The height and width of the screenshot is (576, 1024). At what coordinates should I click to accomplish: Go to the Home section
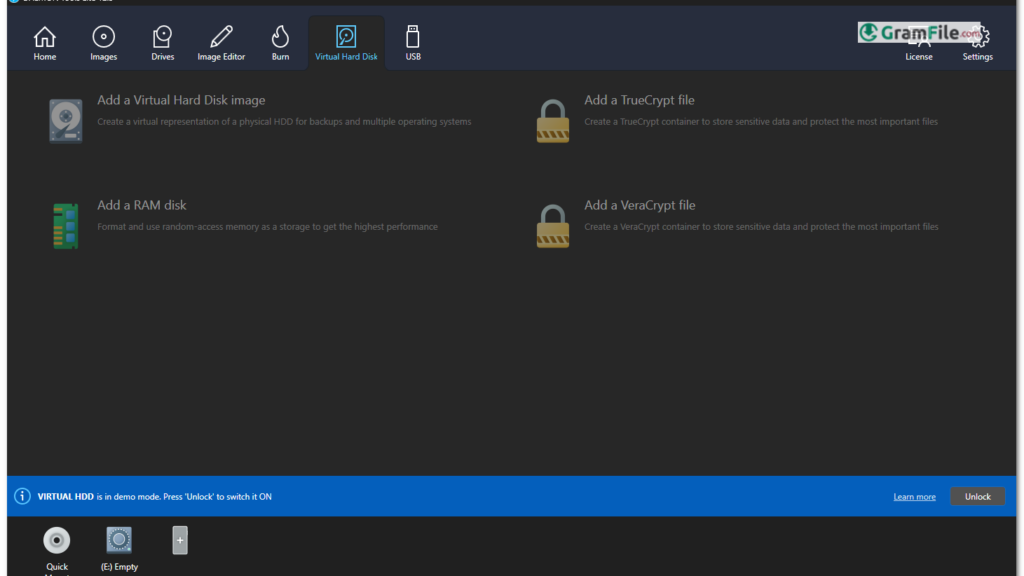[45, 43]
